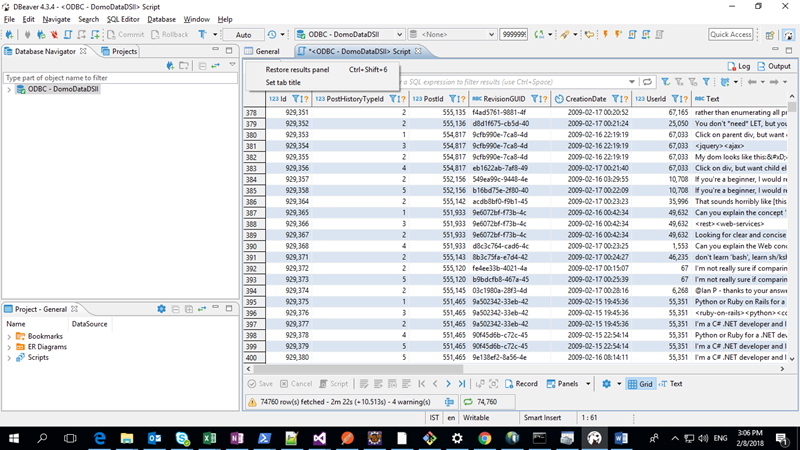The height and width of the screenshot is (450, 800).
Task: Toggle Grid view mode
Action: click(x=640, y=383)
